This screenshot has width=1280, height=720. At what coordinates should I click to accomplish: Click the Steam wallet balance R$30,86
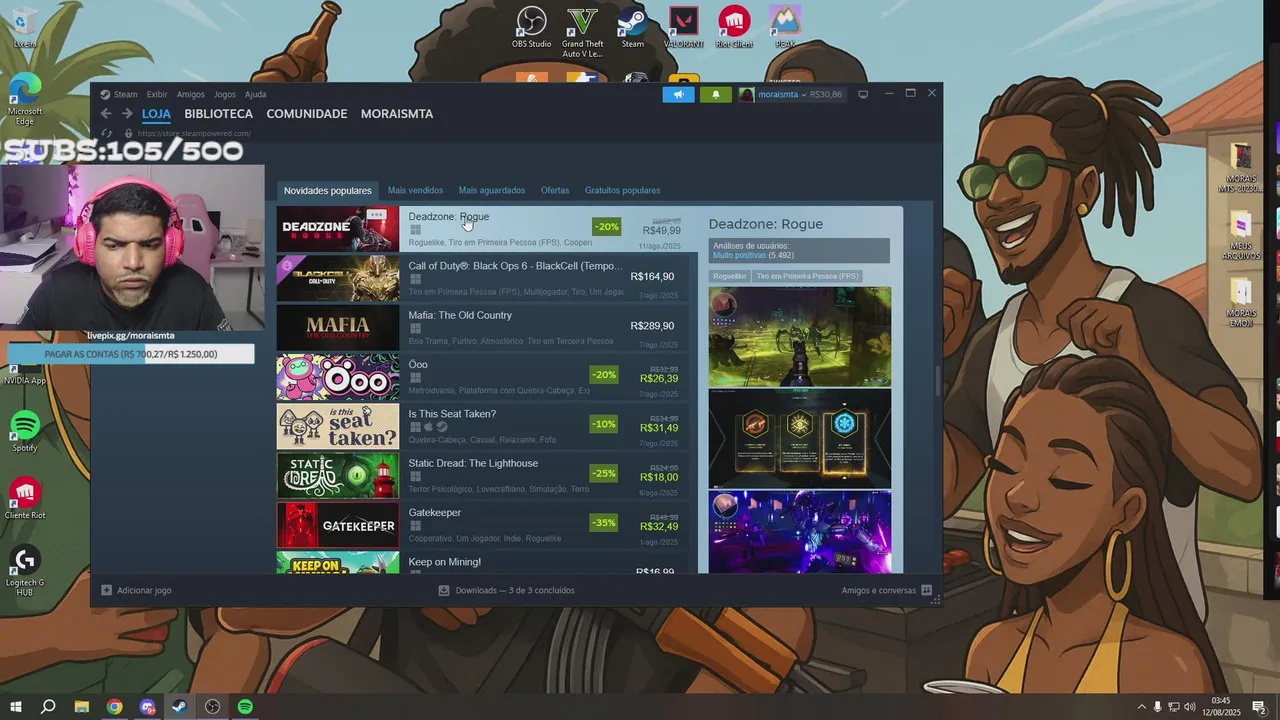coord(826,94)
